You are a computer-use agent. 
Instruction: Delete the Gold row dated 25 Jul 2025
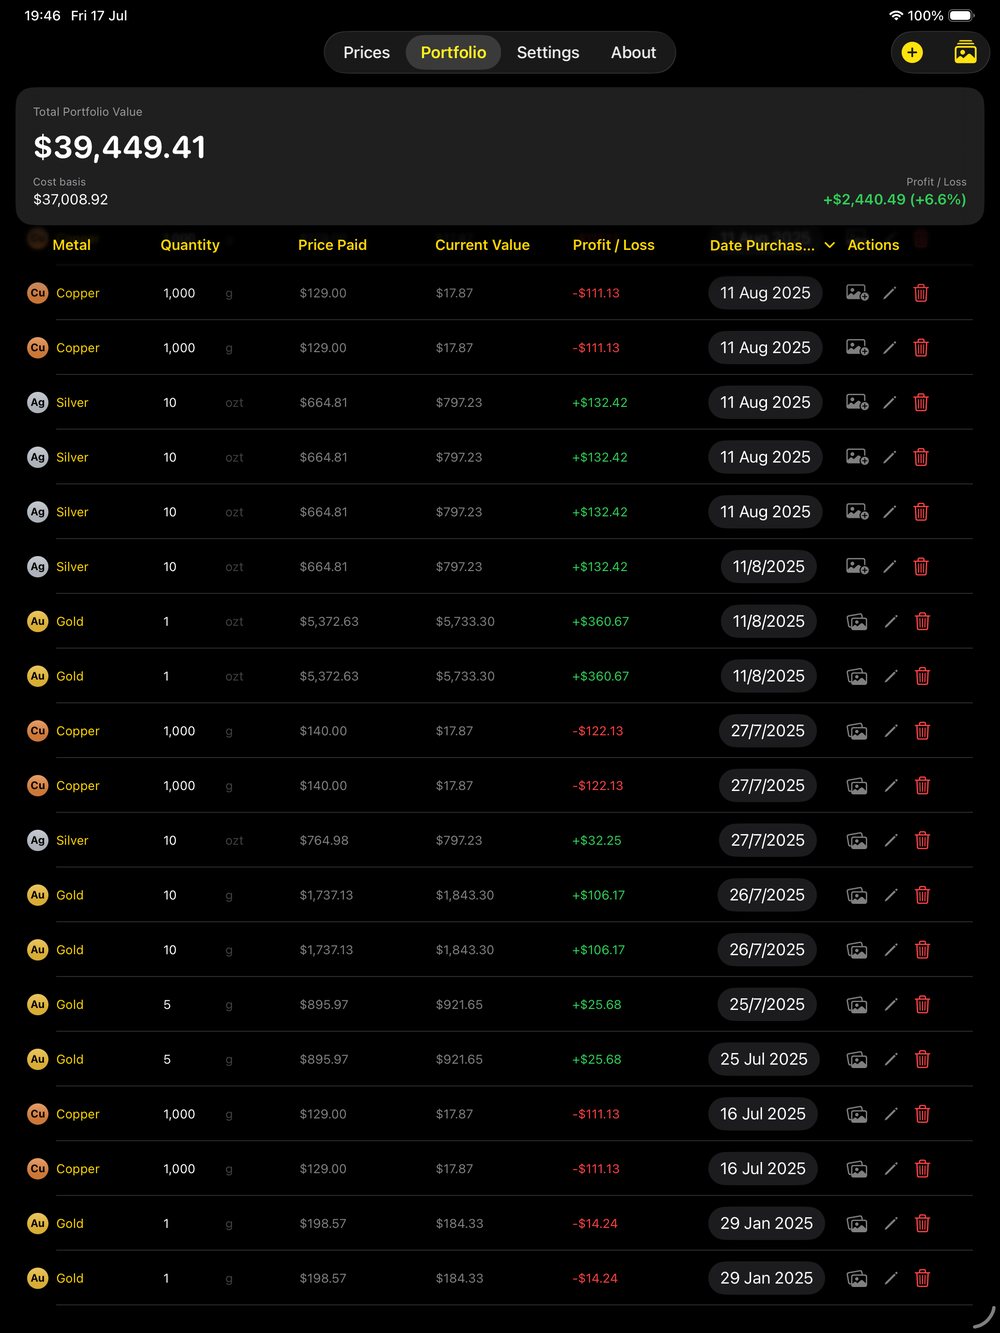[x=922, y=1059]
